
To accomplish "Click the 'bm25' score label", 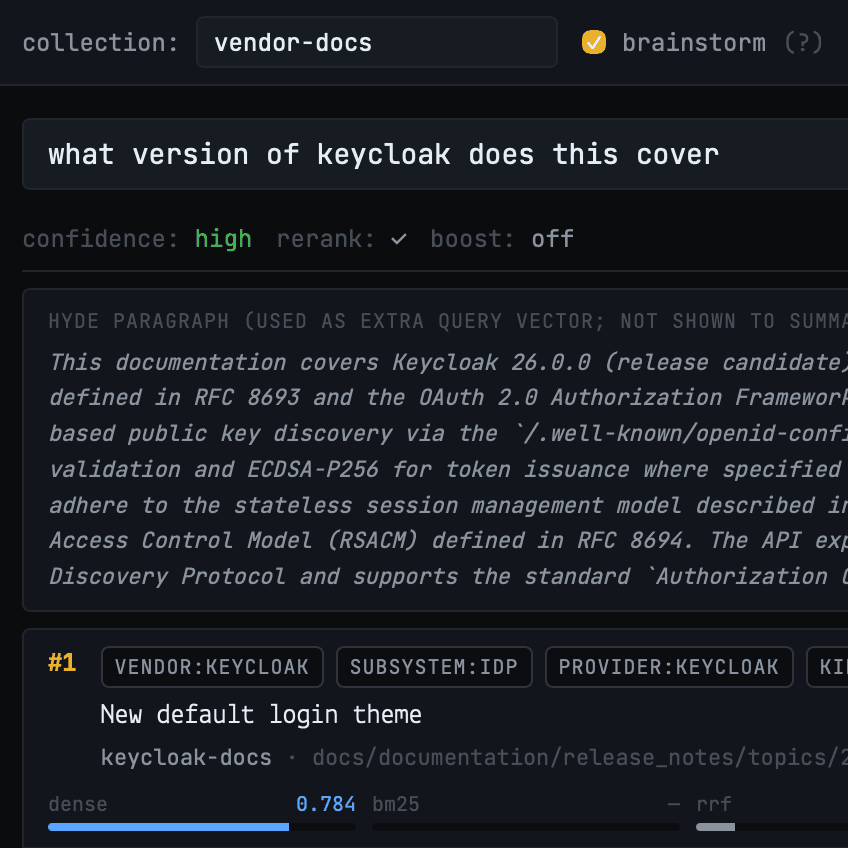I will coord(396,804).
